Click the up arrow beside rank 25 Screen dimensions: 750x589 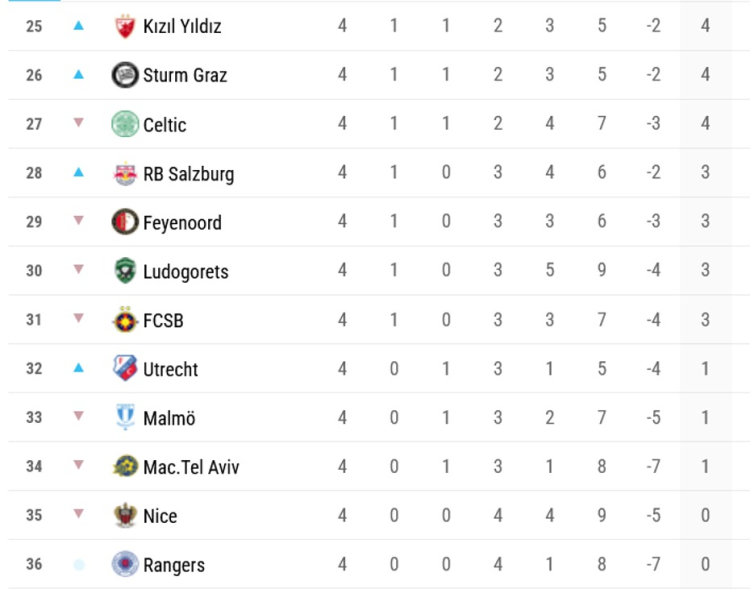click(79, 26)
